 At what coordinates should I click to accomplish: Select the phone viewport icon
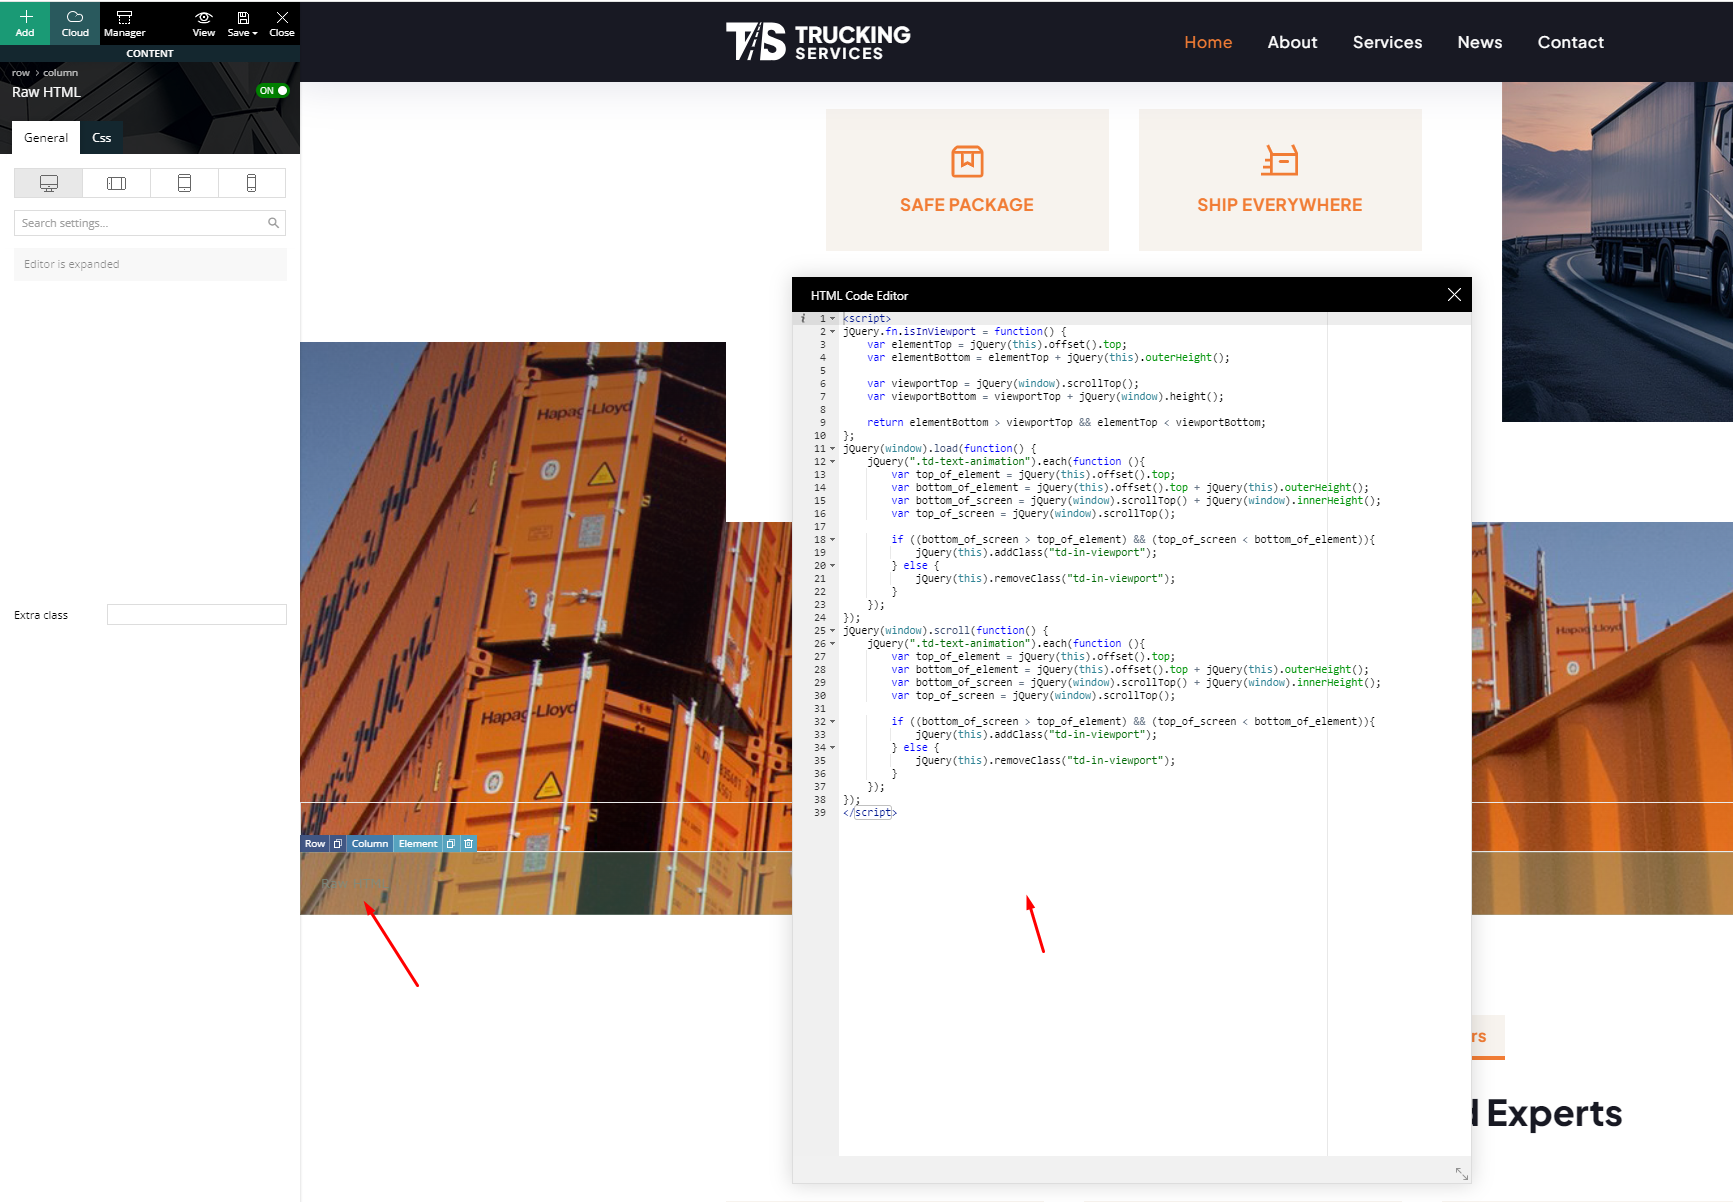point(252,183)
